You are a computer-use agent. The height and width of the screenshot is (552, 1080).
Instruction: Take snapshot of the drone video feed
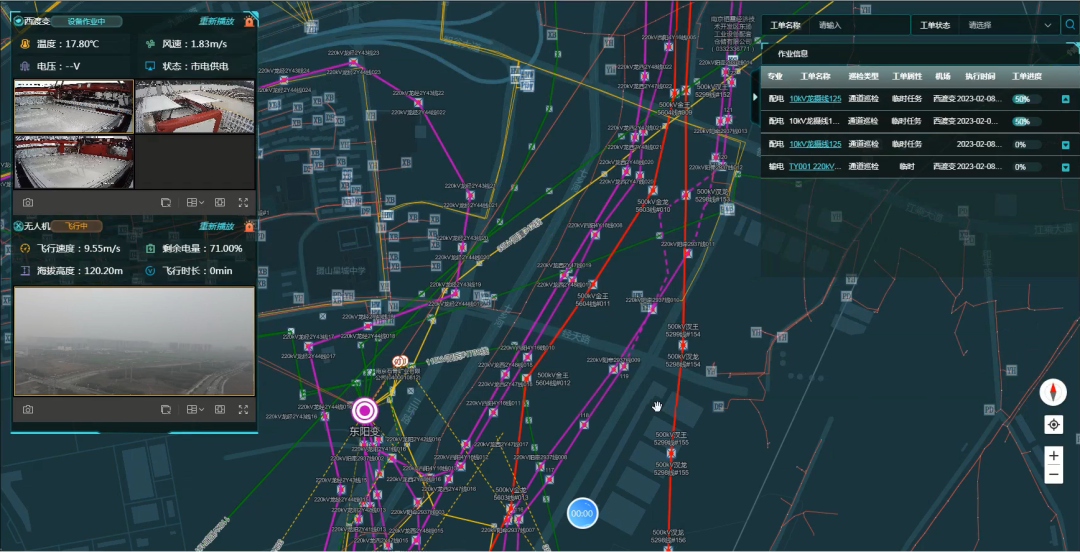[28, 409]
